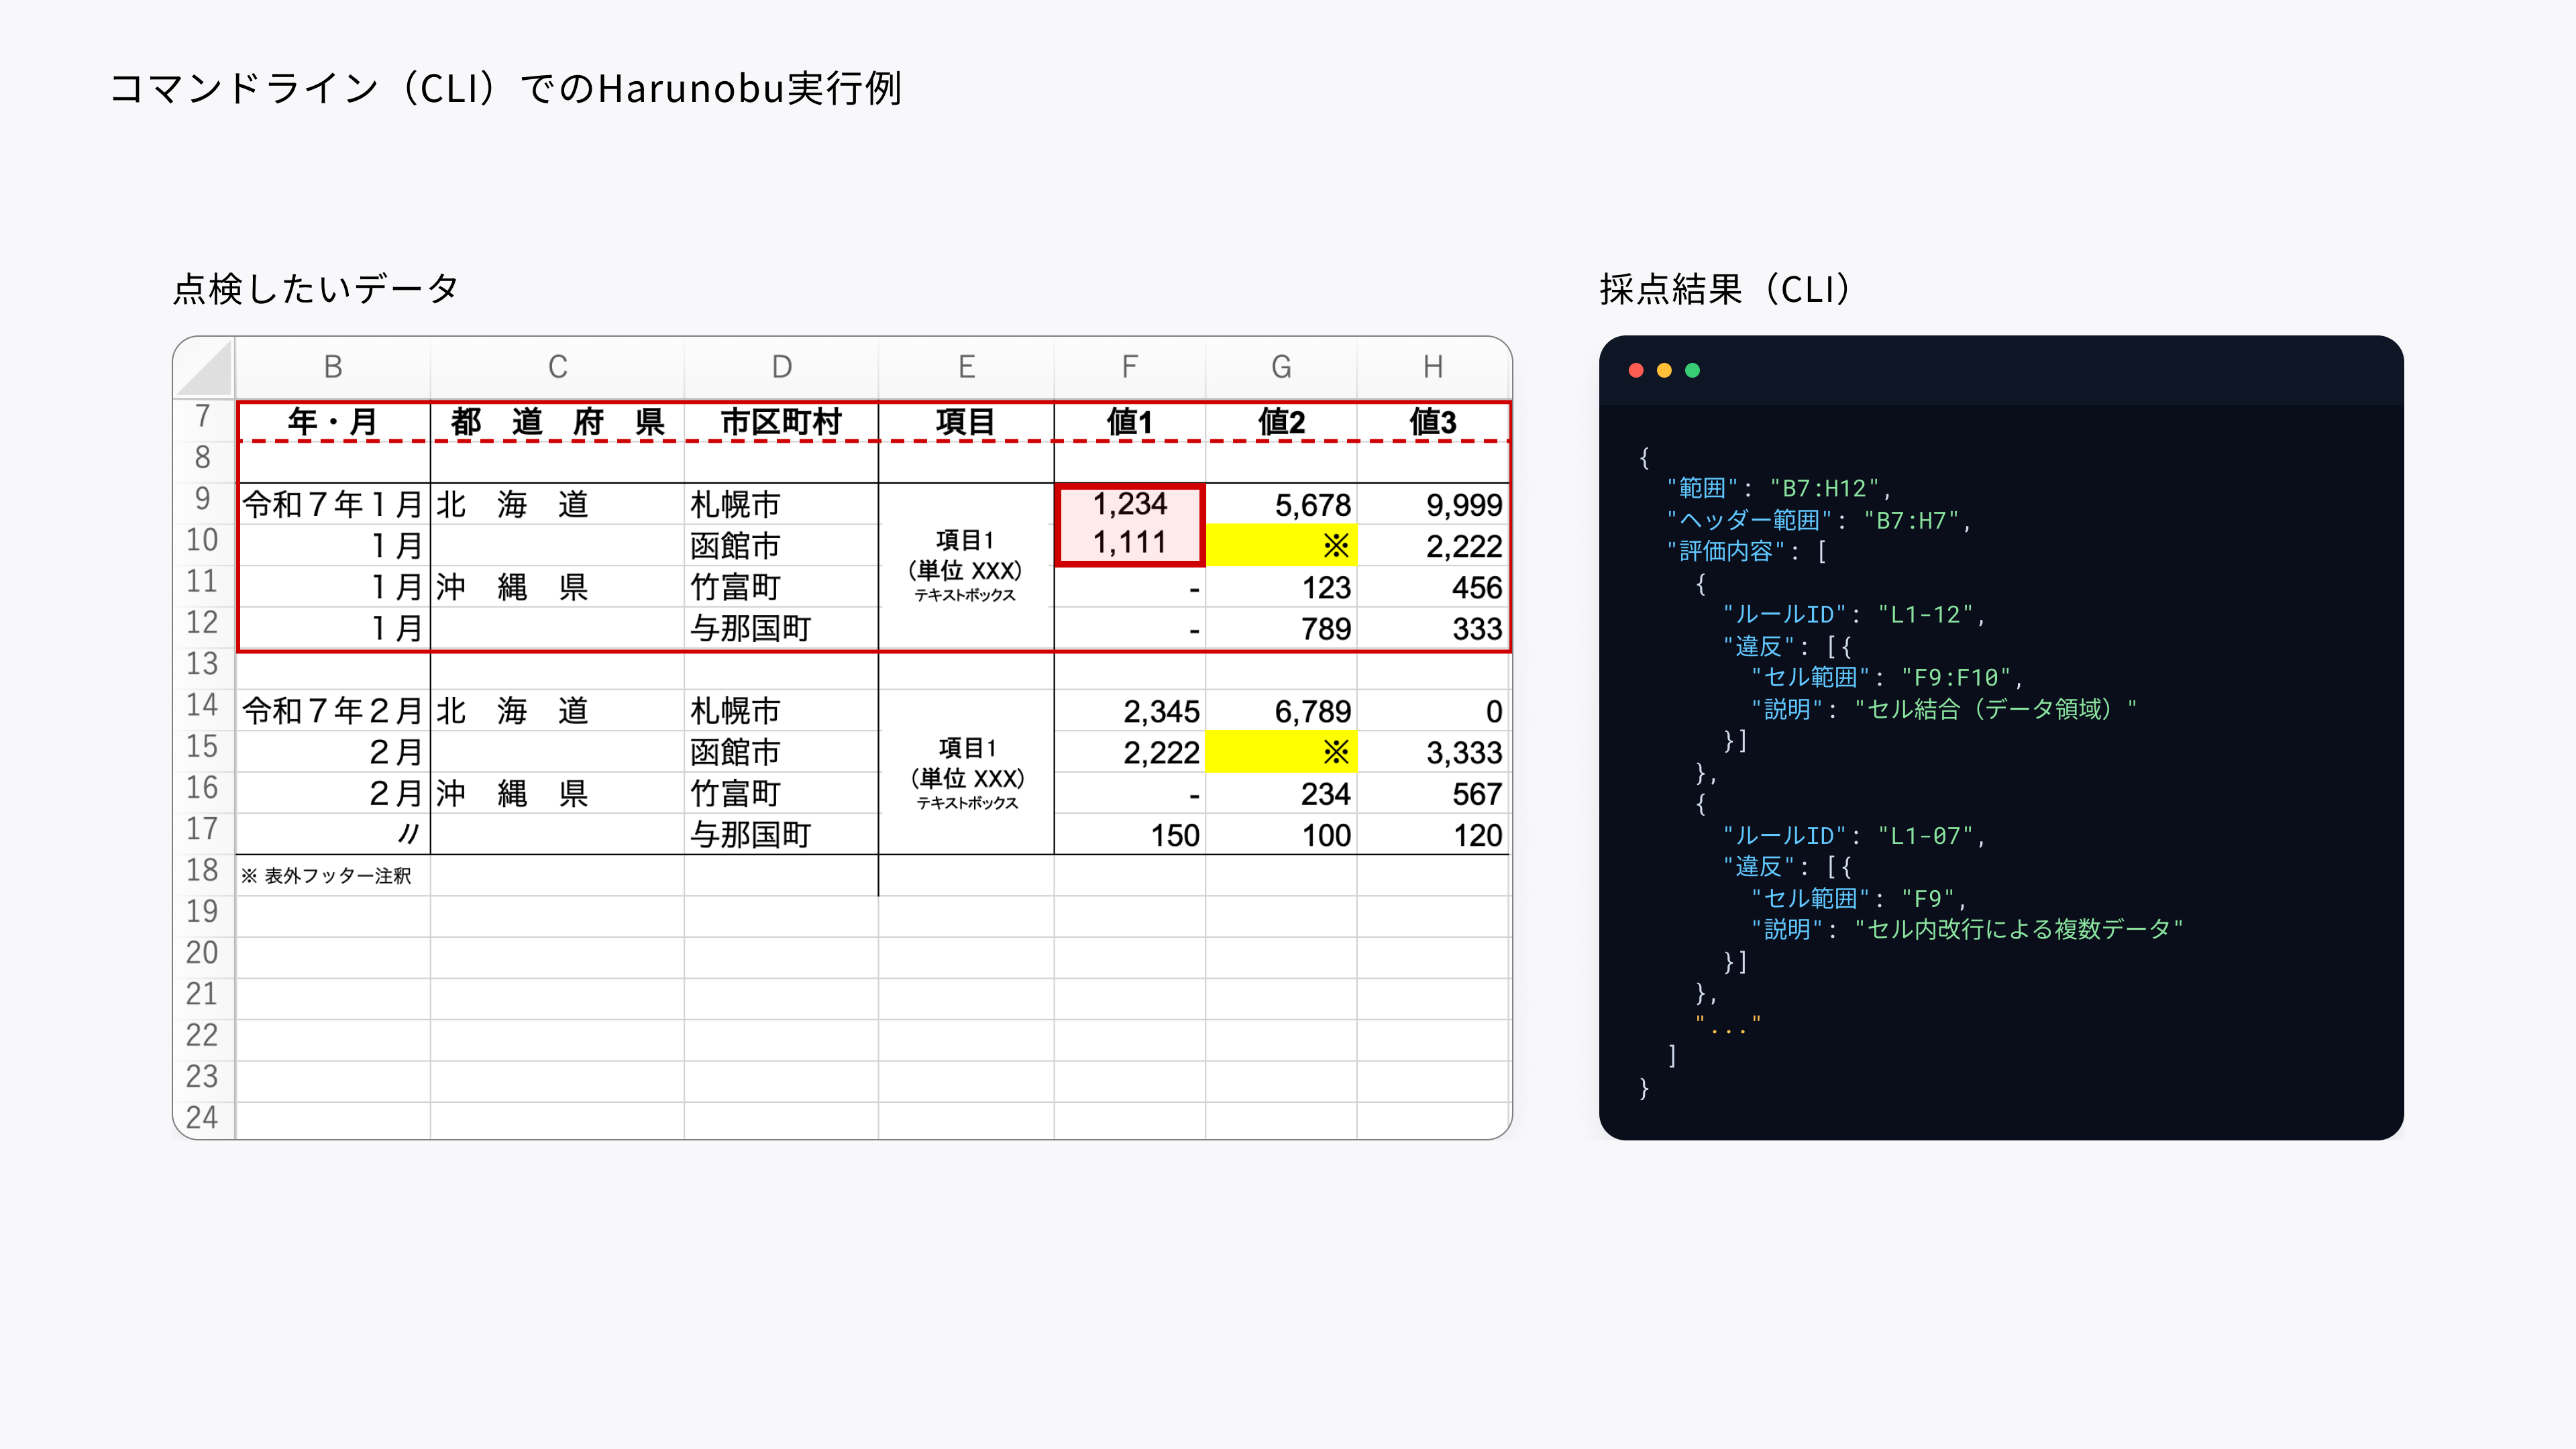Click the yellow minimize dot in terminal
2576x1449 pixels.
tap(1664, 370)
